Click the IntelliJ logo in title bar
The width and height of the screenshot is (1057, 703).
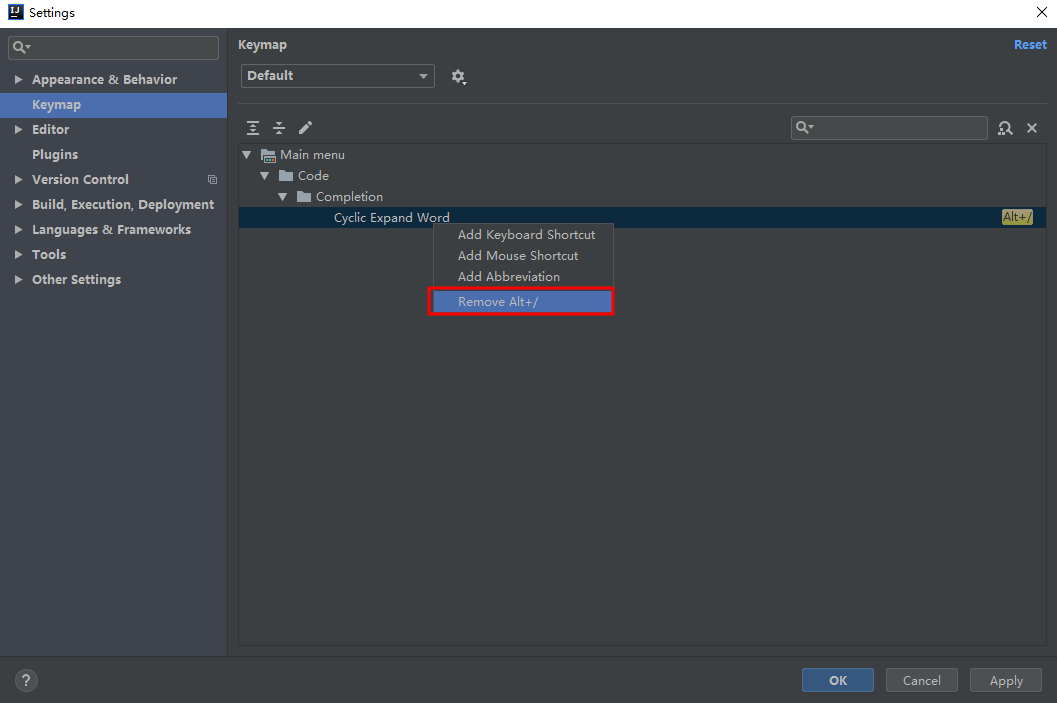16,12
